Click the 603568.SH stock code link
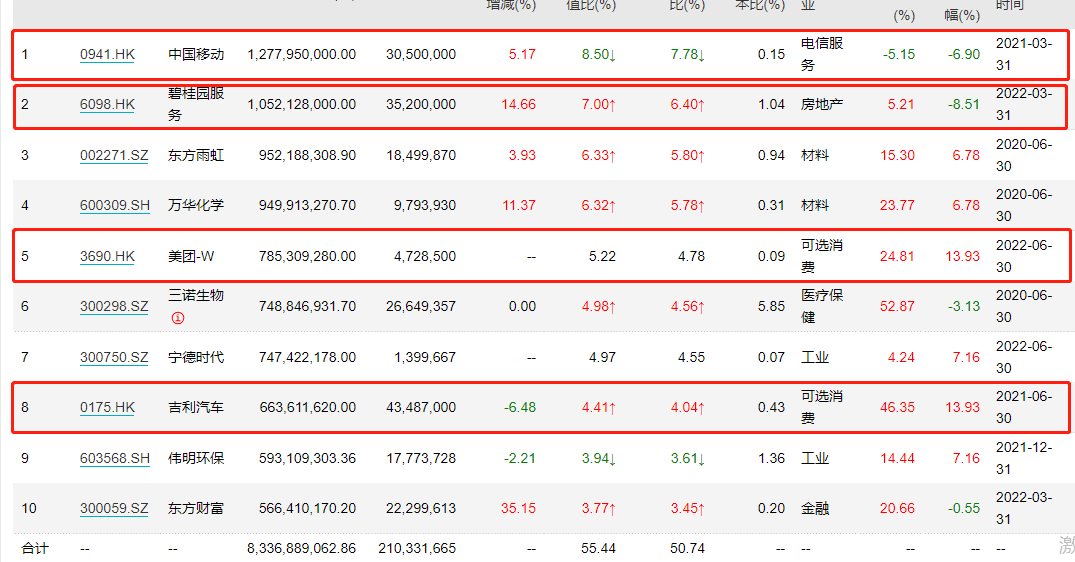 [114, 458]
